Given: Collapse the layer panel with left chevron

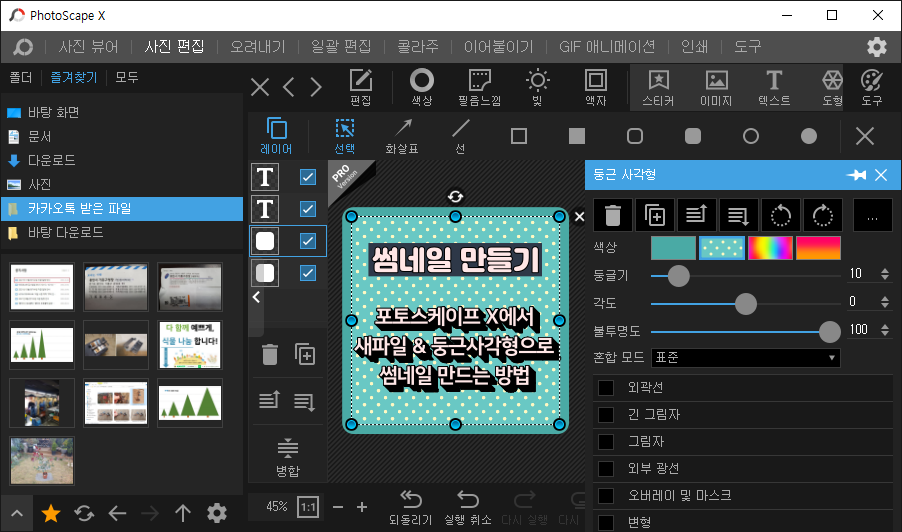Looking at the screenshot, I should point(257,297).
